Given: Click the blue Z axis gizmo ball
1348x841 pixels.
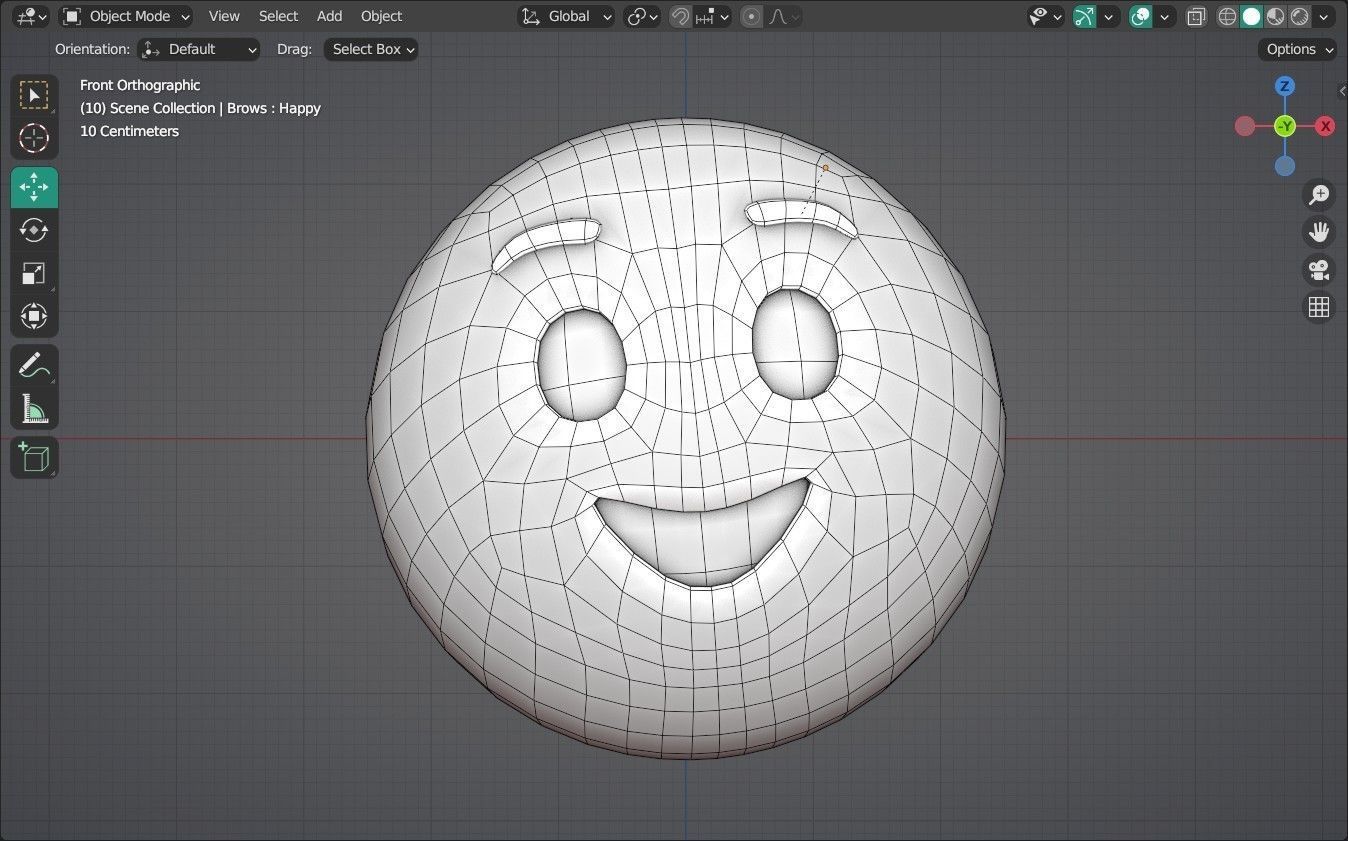Looking at the screenshot, I should [x=1285, y=86].
